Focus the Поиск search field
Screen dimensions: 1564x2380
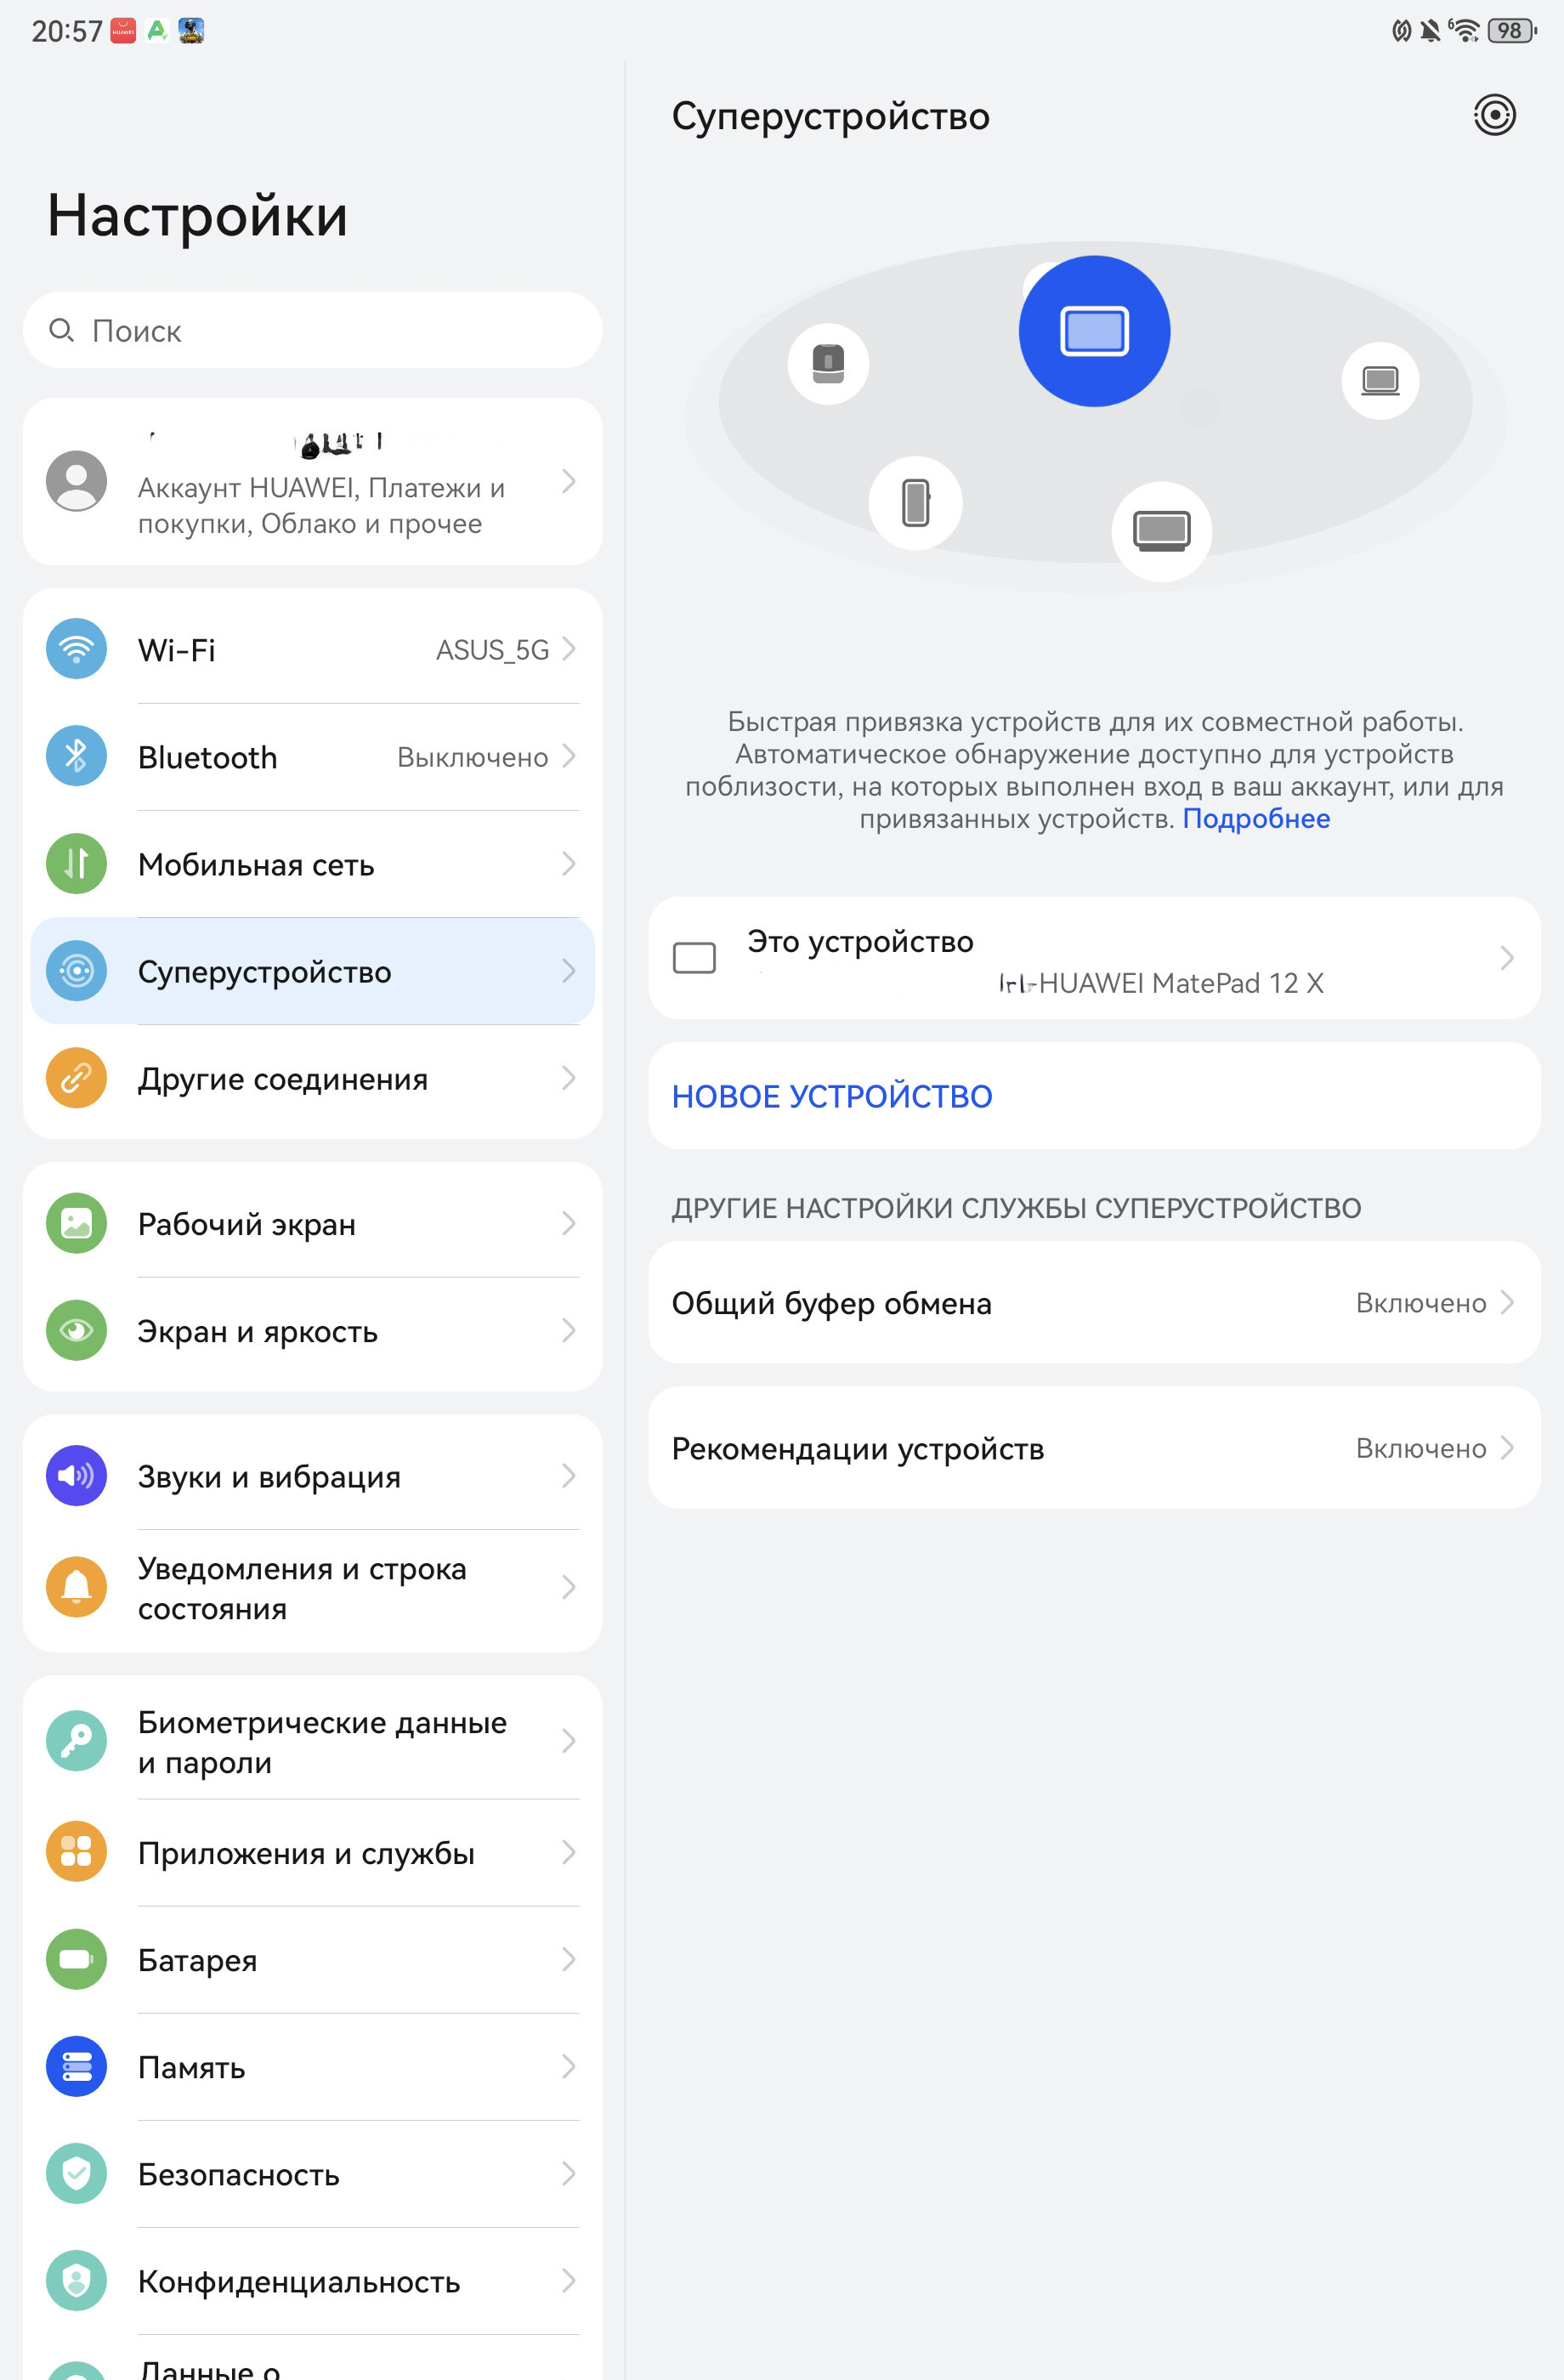(x=313, y=330)
